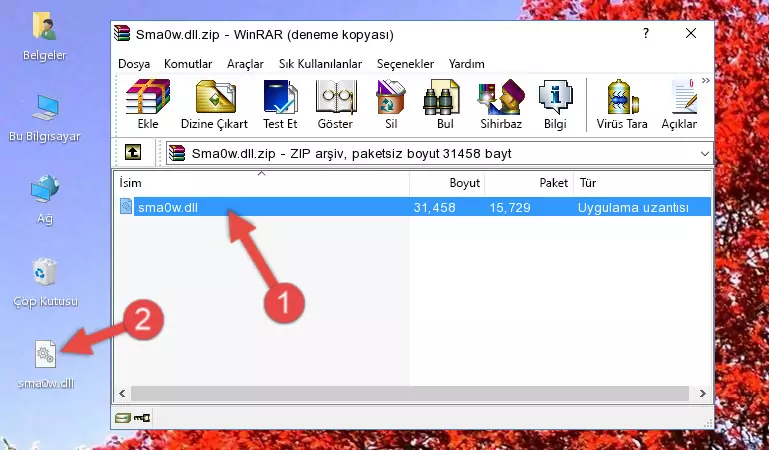Open the Sık Kullanılanlar menu
Image resolution: width=769 pixels, height=450 pixels.
coord(320,64)
